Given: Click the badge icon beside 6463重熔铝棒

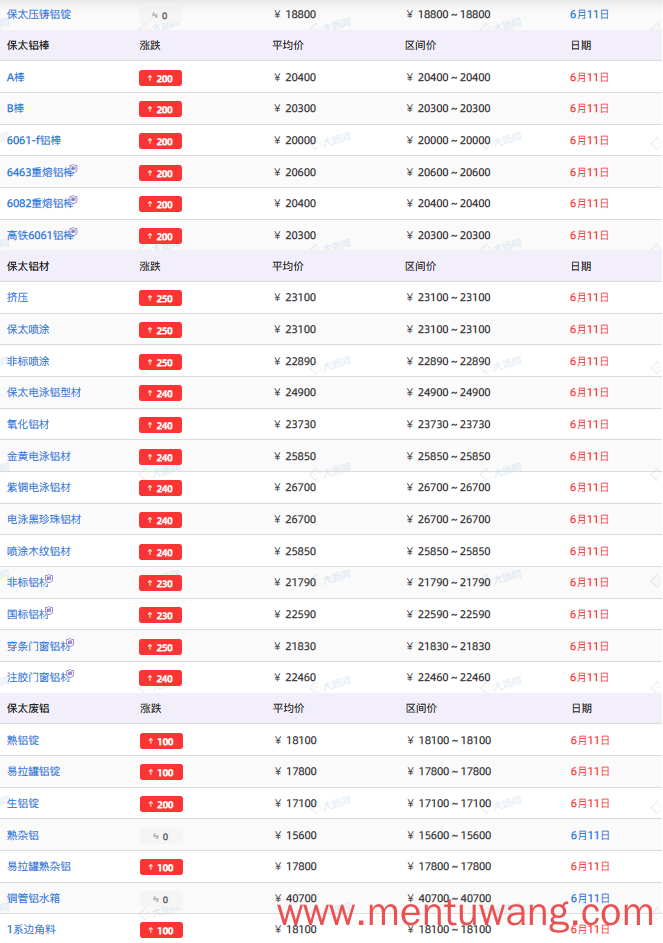Looking at the screenshot, I should coord(73,169).
